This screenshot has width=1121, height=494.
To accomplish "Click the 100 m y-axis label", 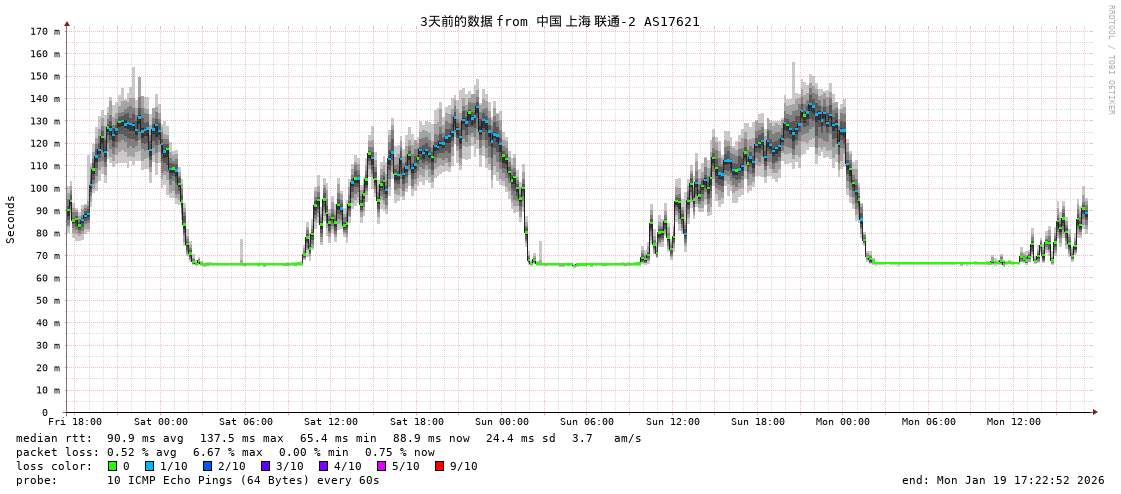I will (43, 188).
